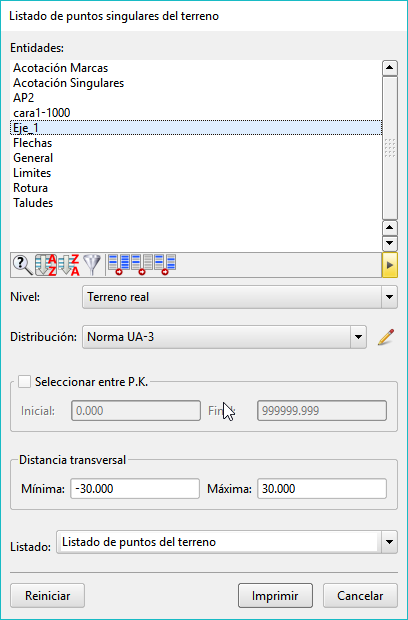The width and height of the screenshot is (408, 620).
Task: Enable the Seleccionar entre P.K. checkbox
Action: pos(25,382)
